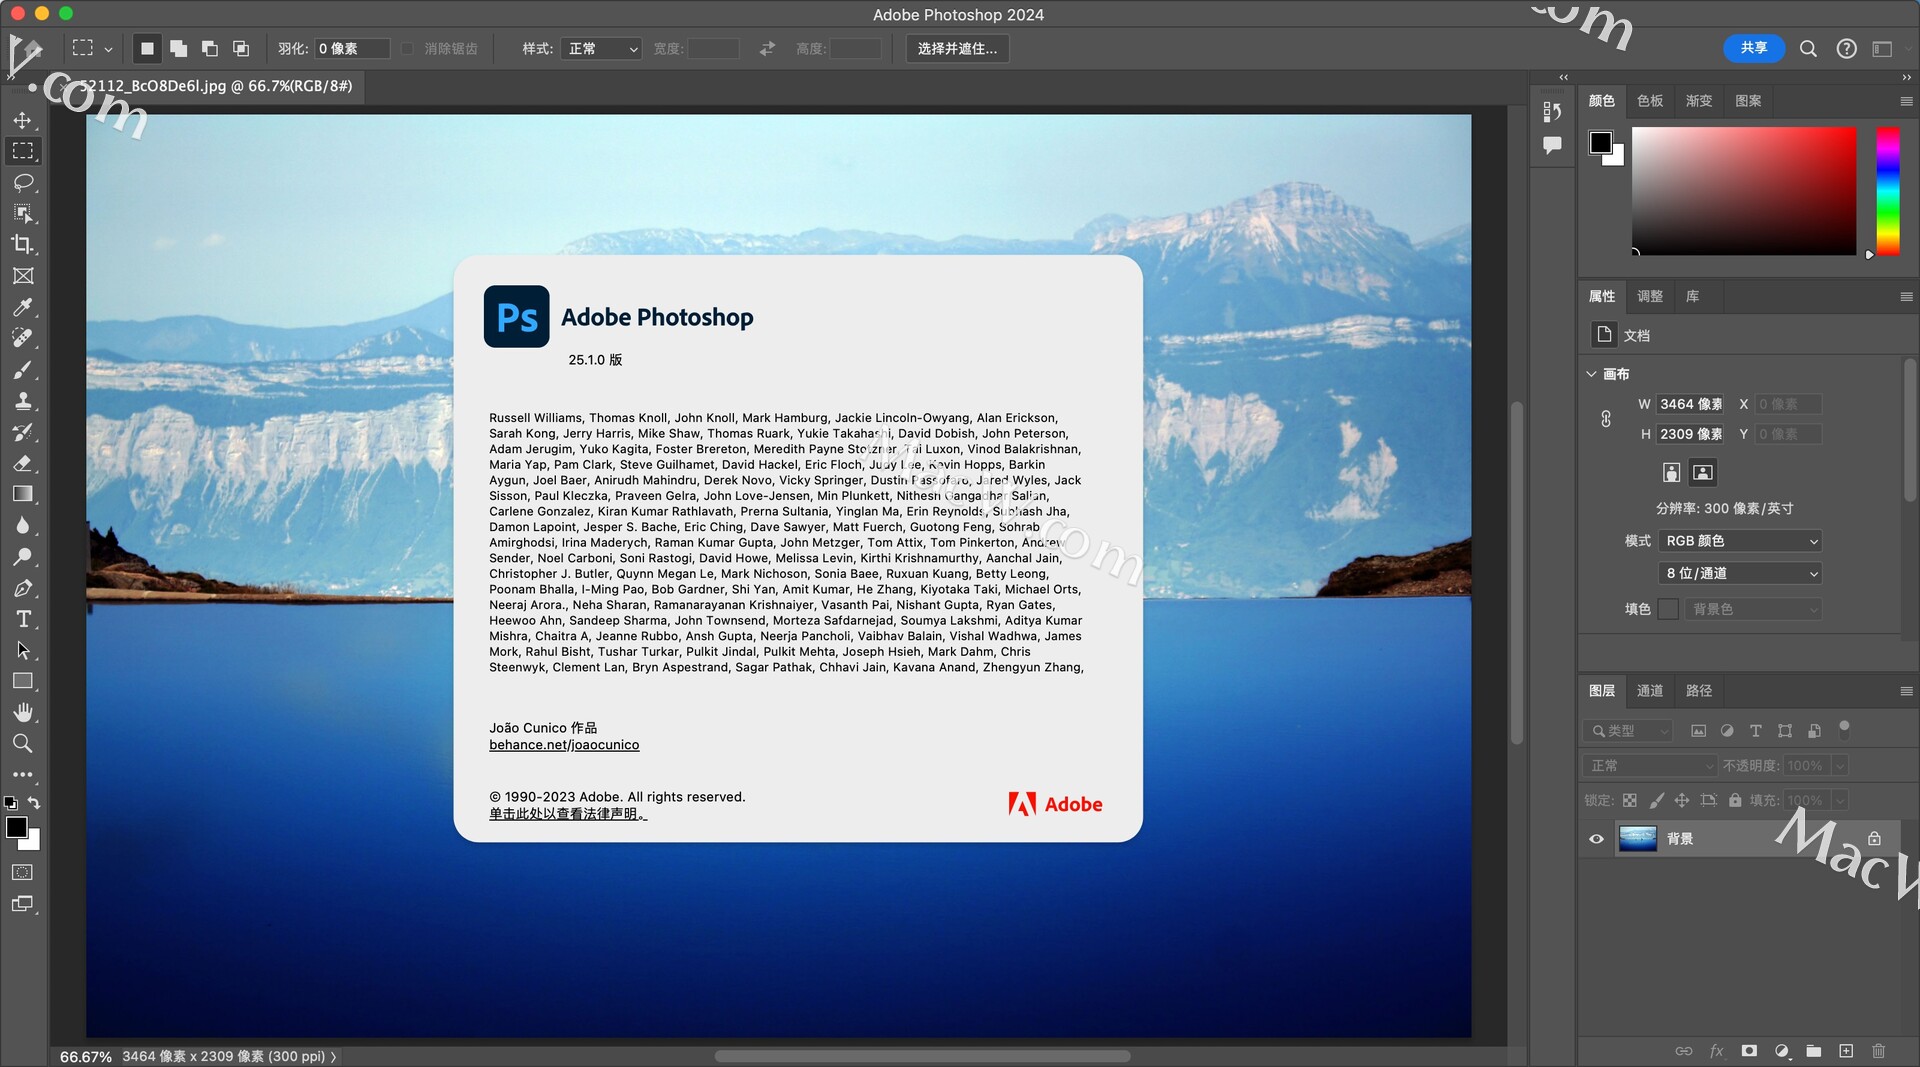This screenshot has height=1067, width=1920.
Task: Open the layer blending mode dropdown
Action: tap(1648, 765)
